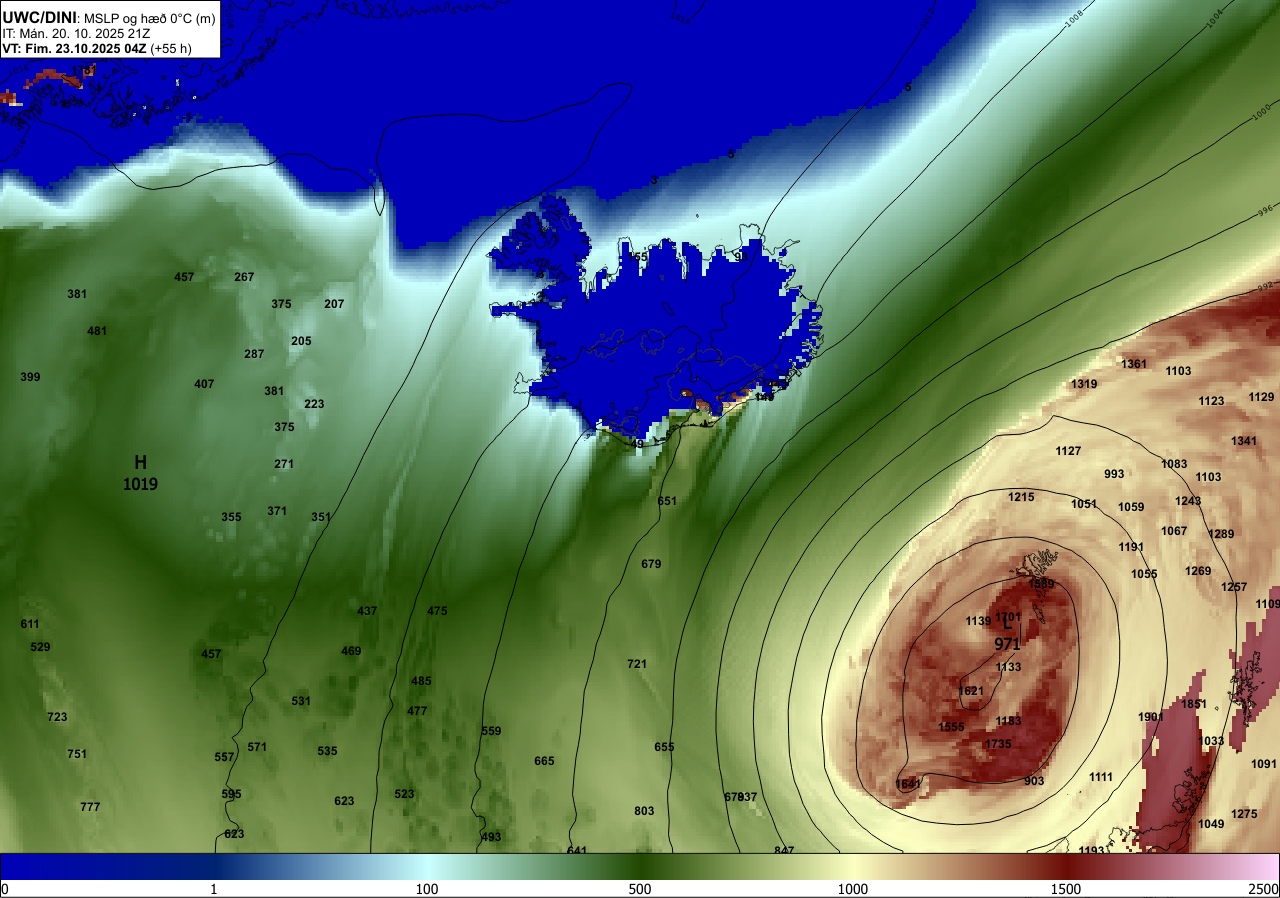
Task: Click the 1500 label on the colour scale
Action: pos(1066,889)
